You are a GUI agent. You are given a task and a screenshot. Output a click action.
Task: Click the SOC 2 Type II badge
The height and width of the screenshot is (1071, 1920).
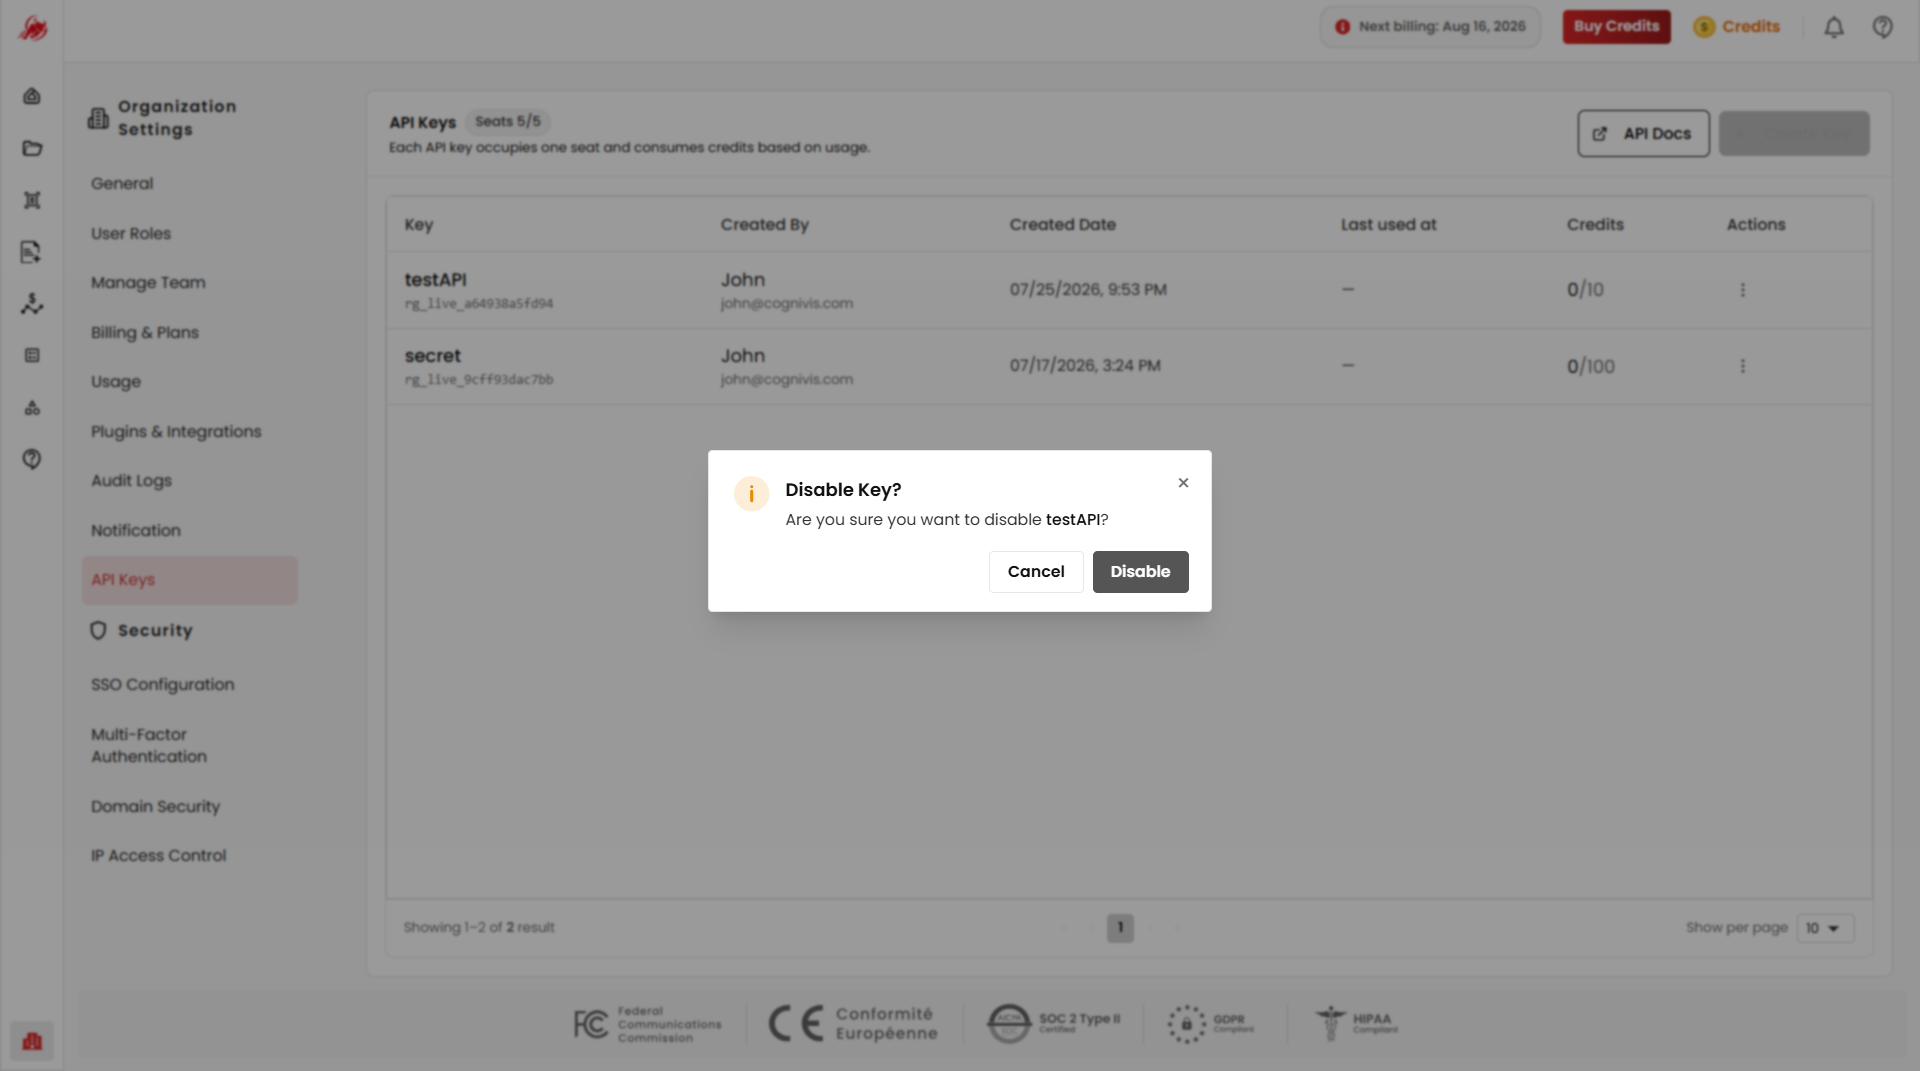[x=1053, y=1024]
